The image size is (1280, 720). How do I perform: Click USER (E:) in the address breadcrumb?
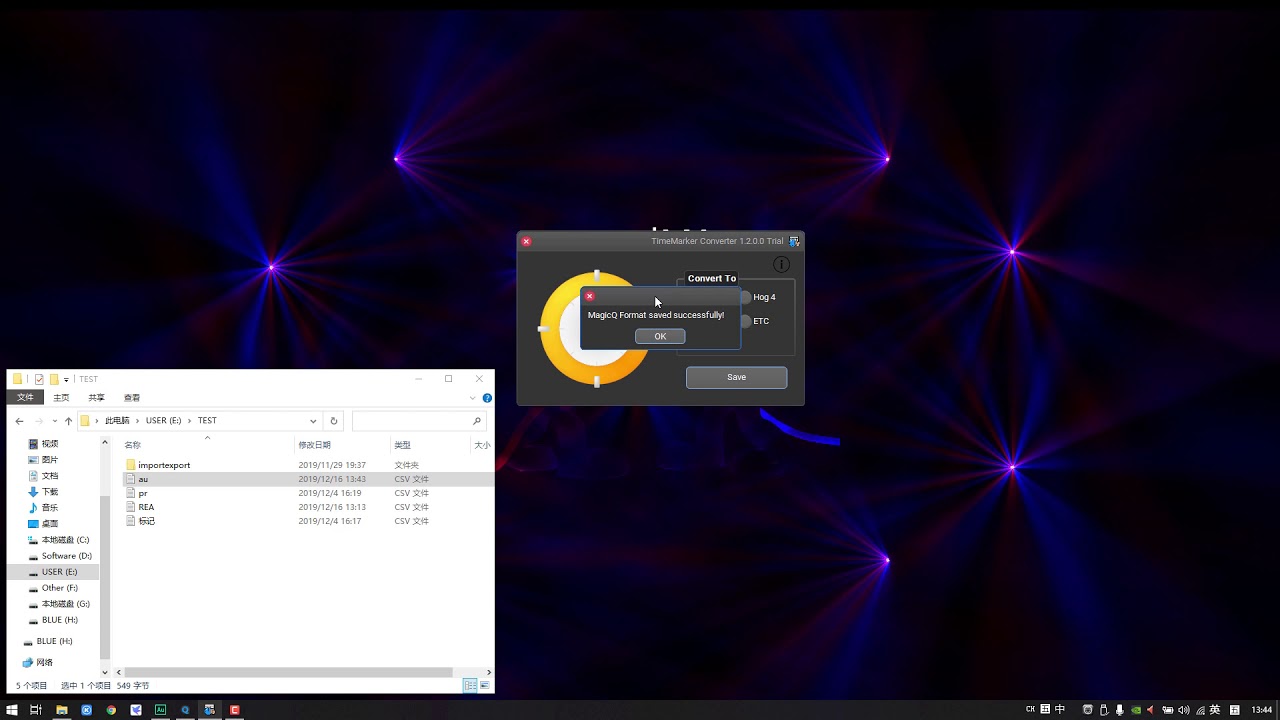pyautogui.click(x=163, y=421)
